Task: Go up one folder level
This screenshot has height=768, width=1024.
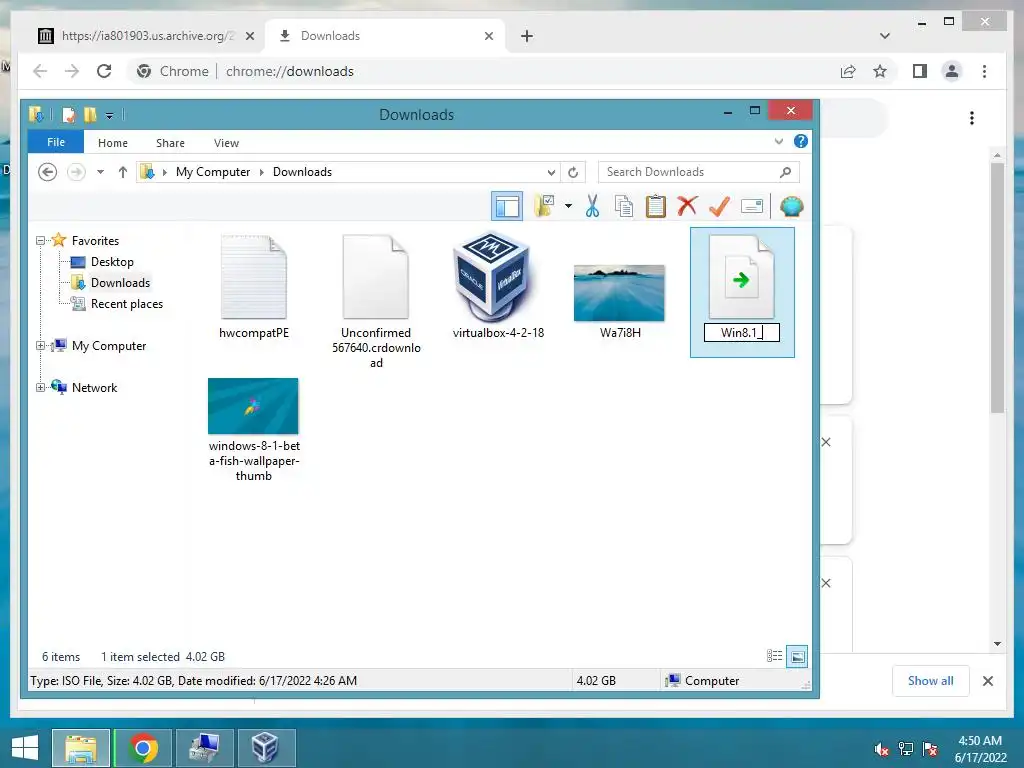Action: click(122, 172)
